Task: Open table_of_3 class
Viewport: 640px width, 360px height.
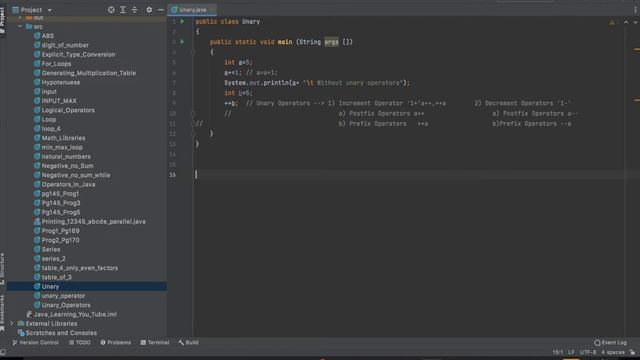Action: click(56, 277)
